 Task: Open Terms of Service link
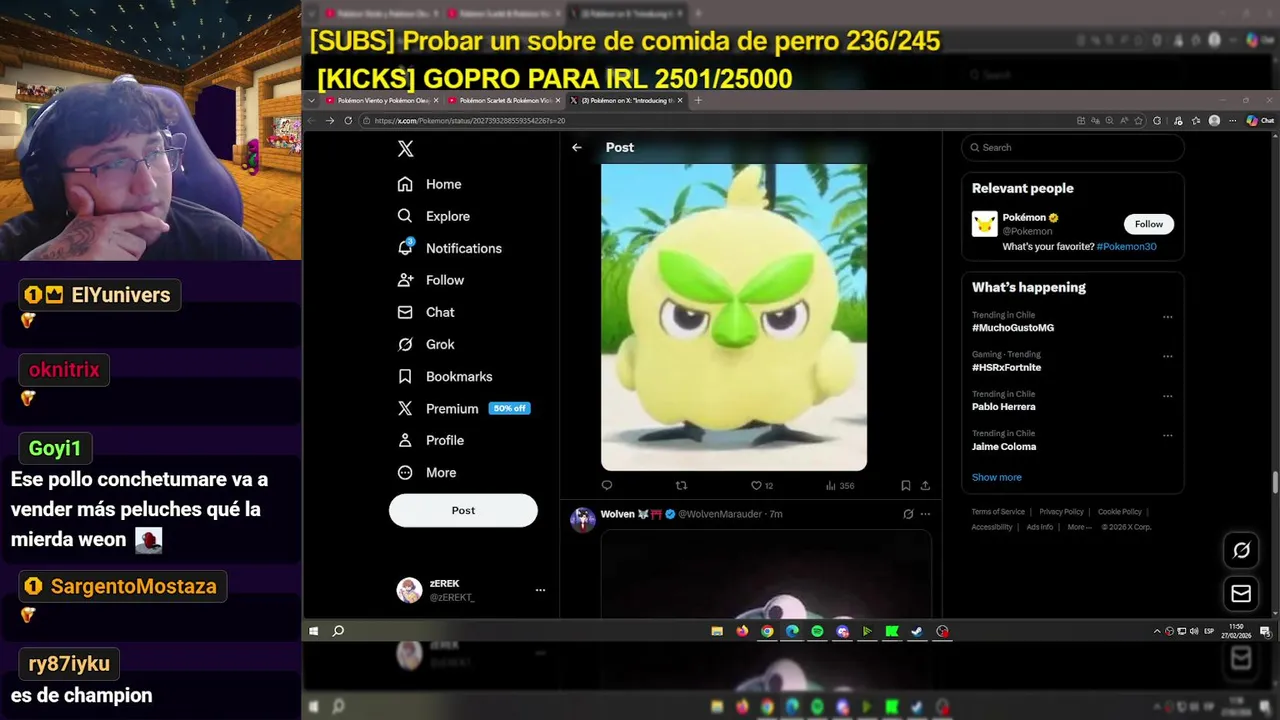(998, 511)
